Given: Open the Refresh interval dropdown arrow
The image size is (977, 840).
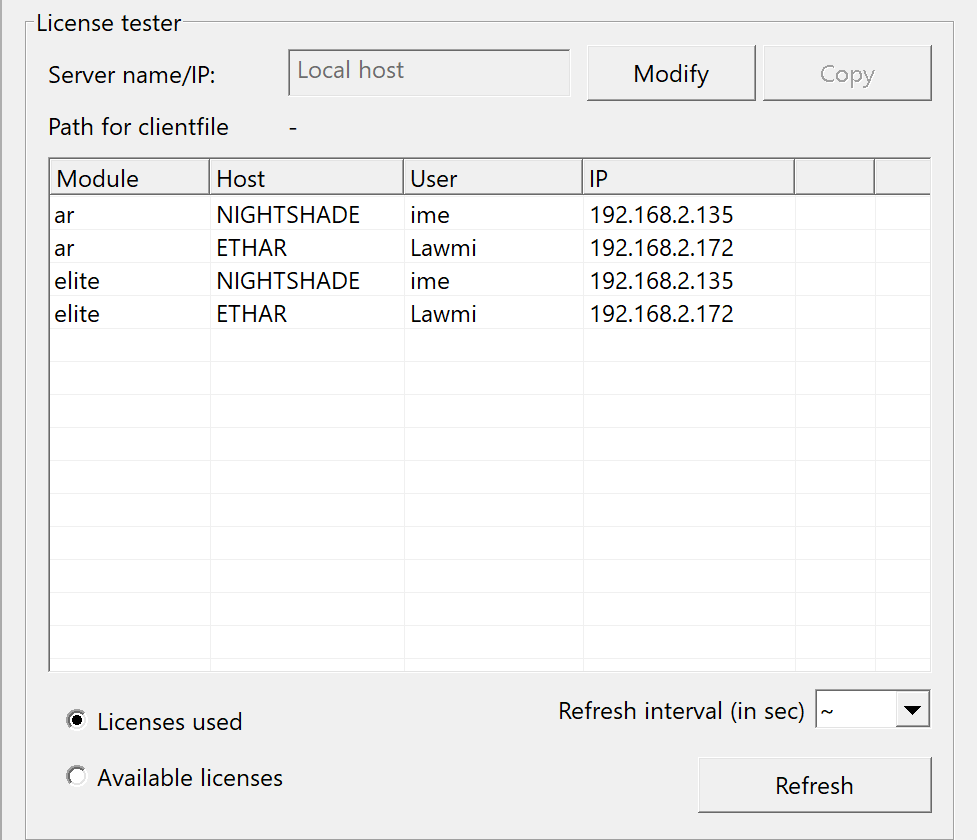Looking at the screenshot, I should 911,711.
